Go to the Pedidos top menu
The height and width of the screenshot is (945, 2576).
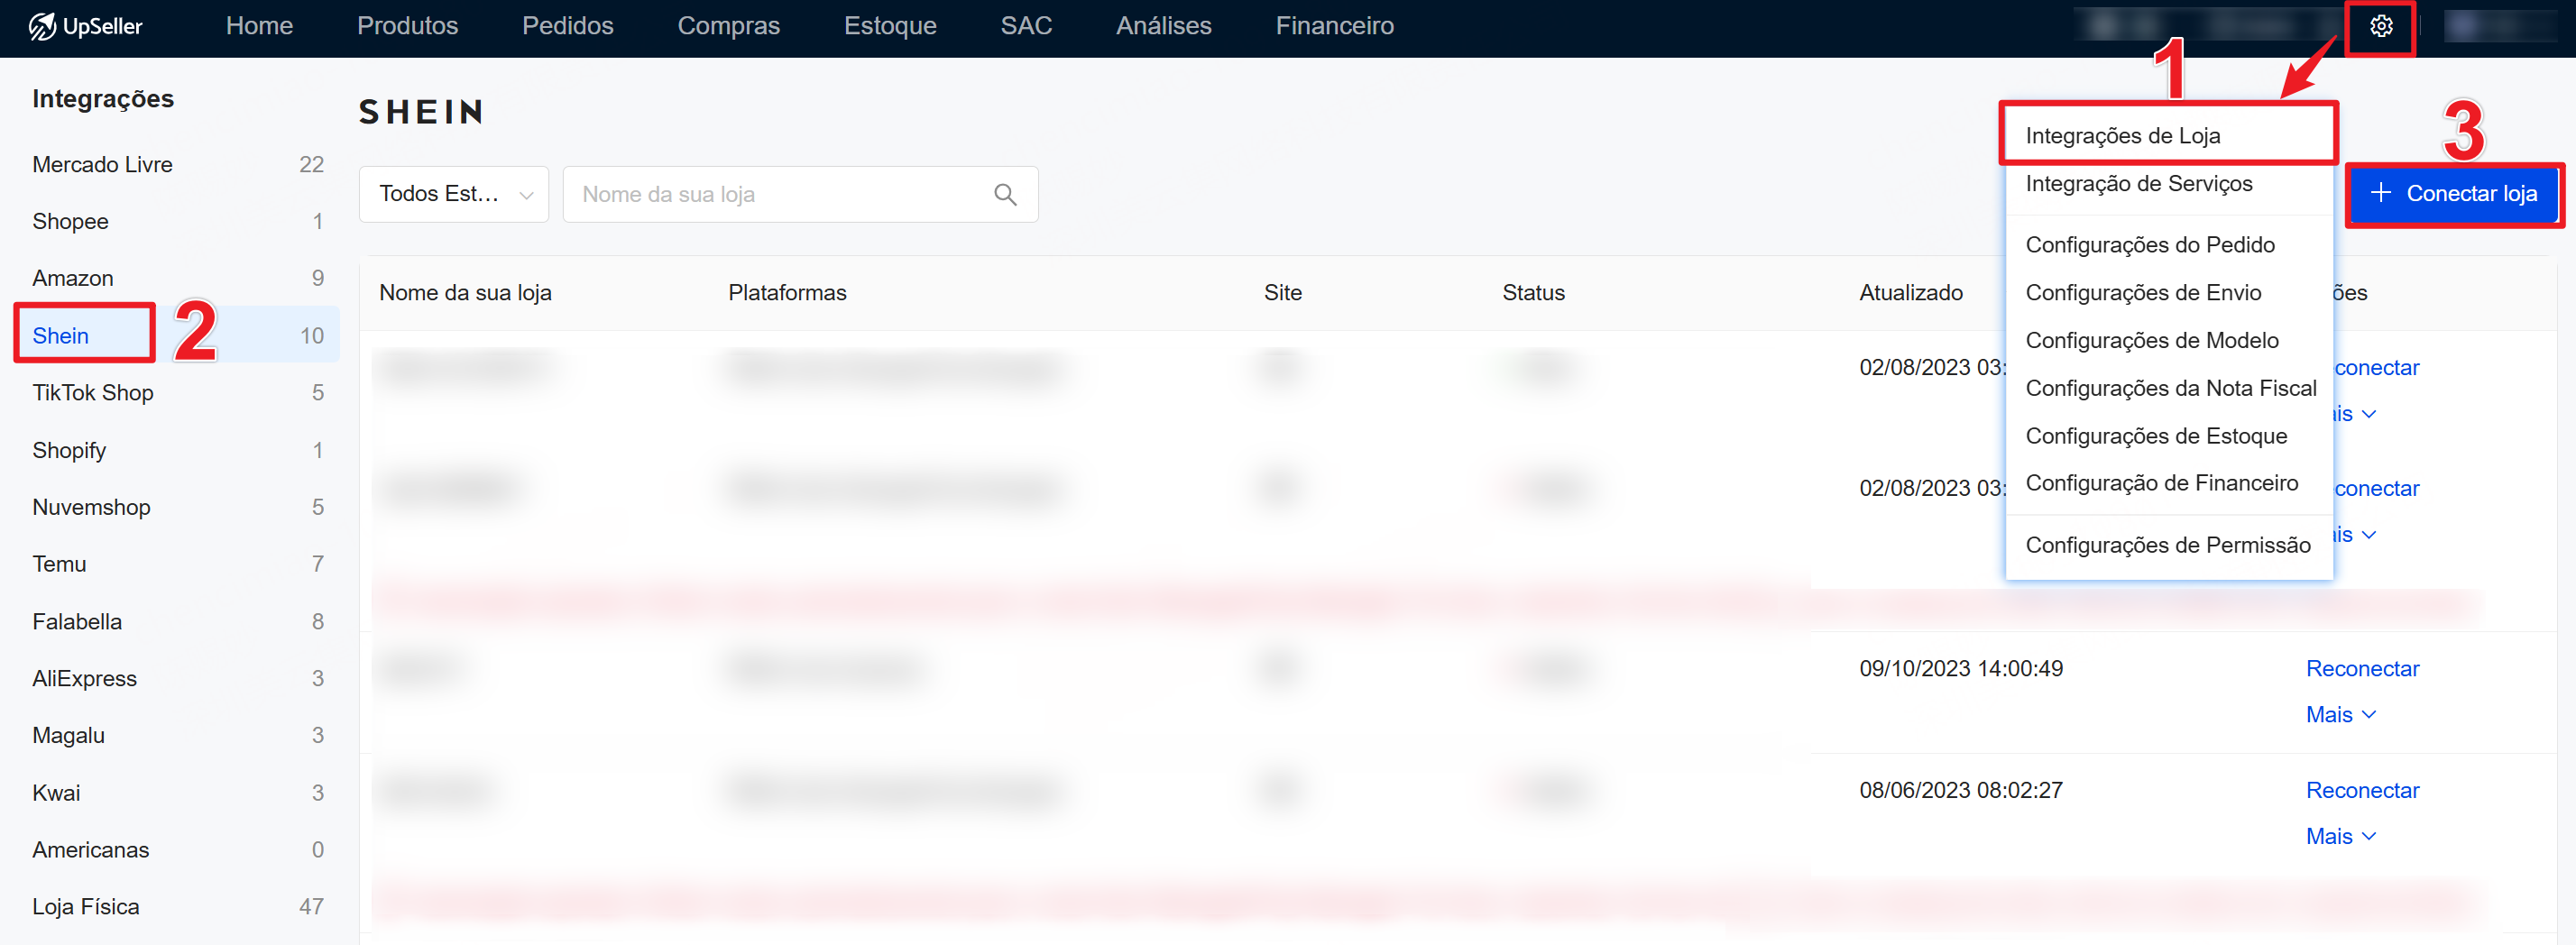pyautogui.click(x=567, y=26)
